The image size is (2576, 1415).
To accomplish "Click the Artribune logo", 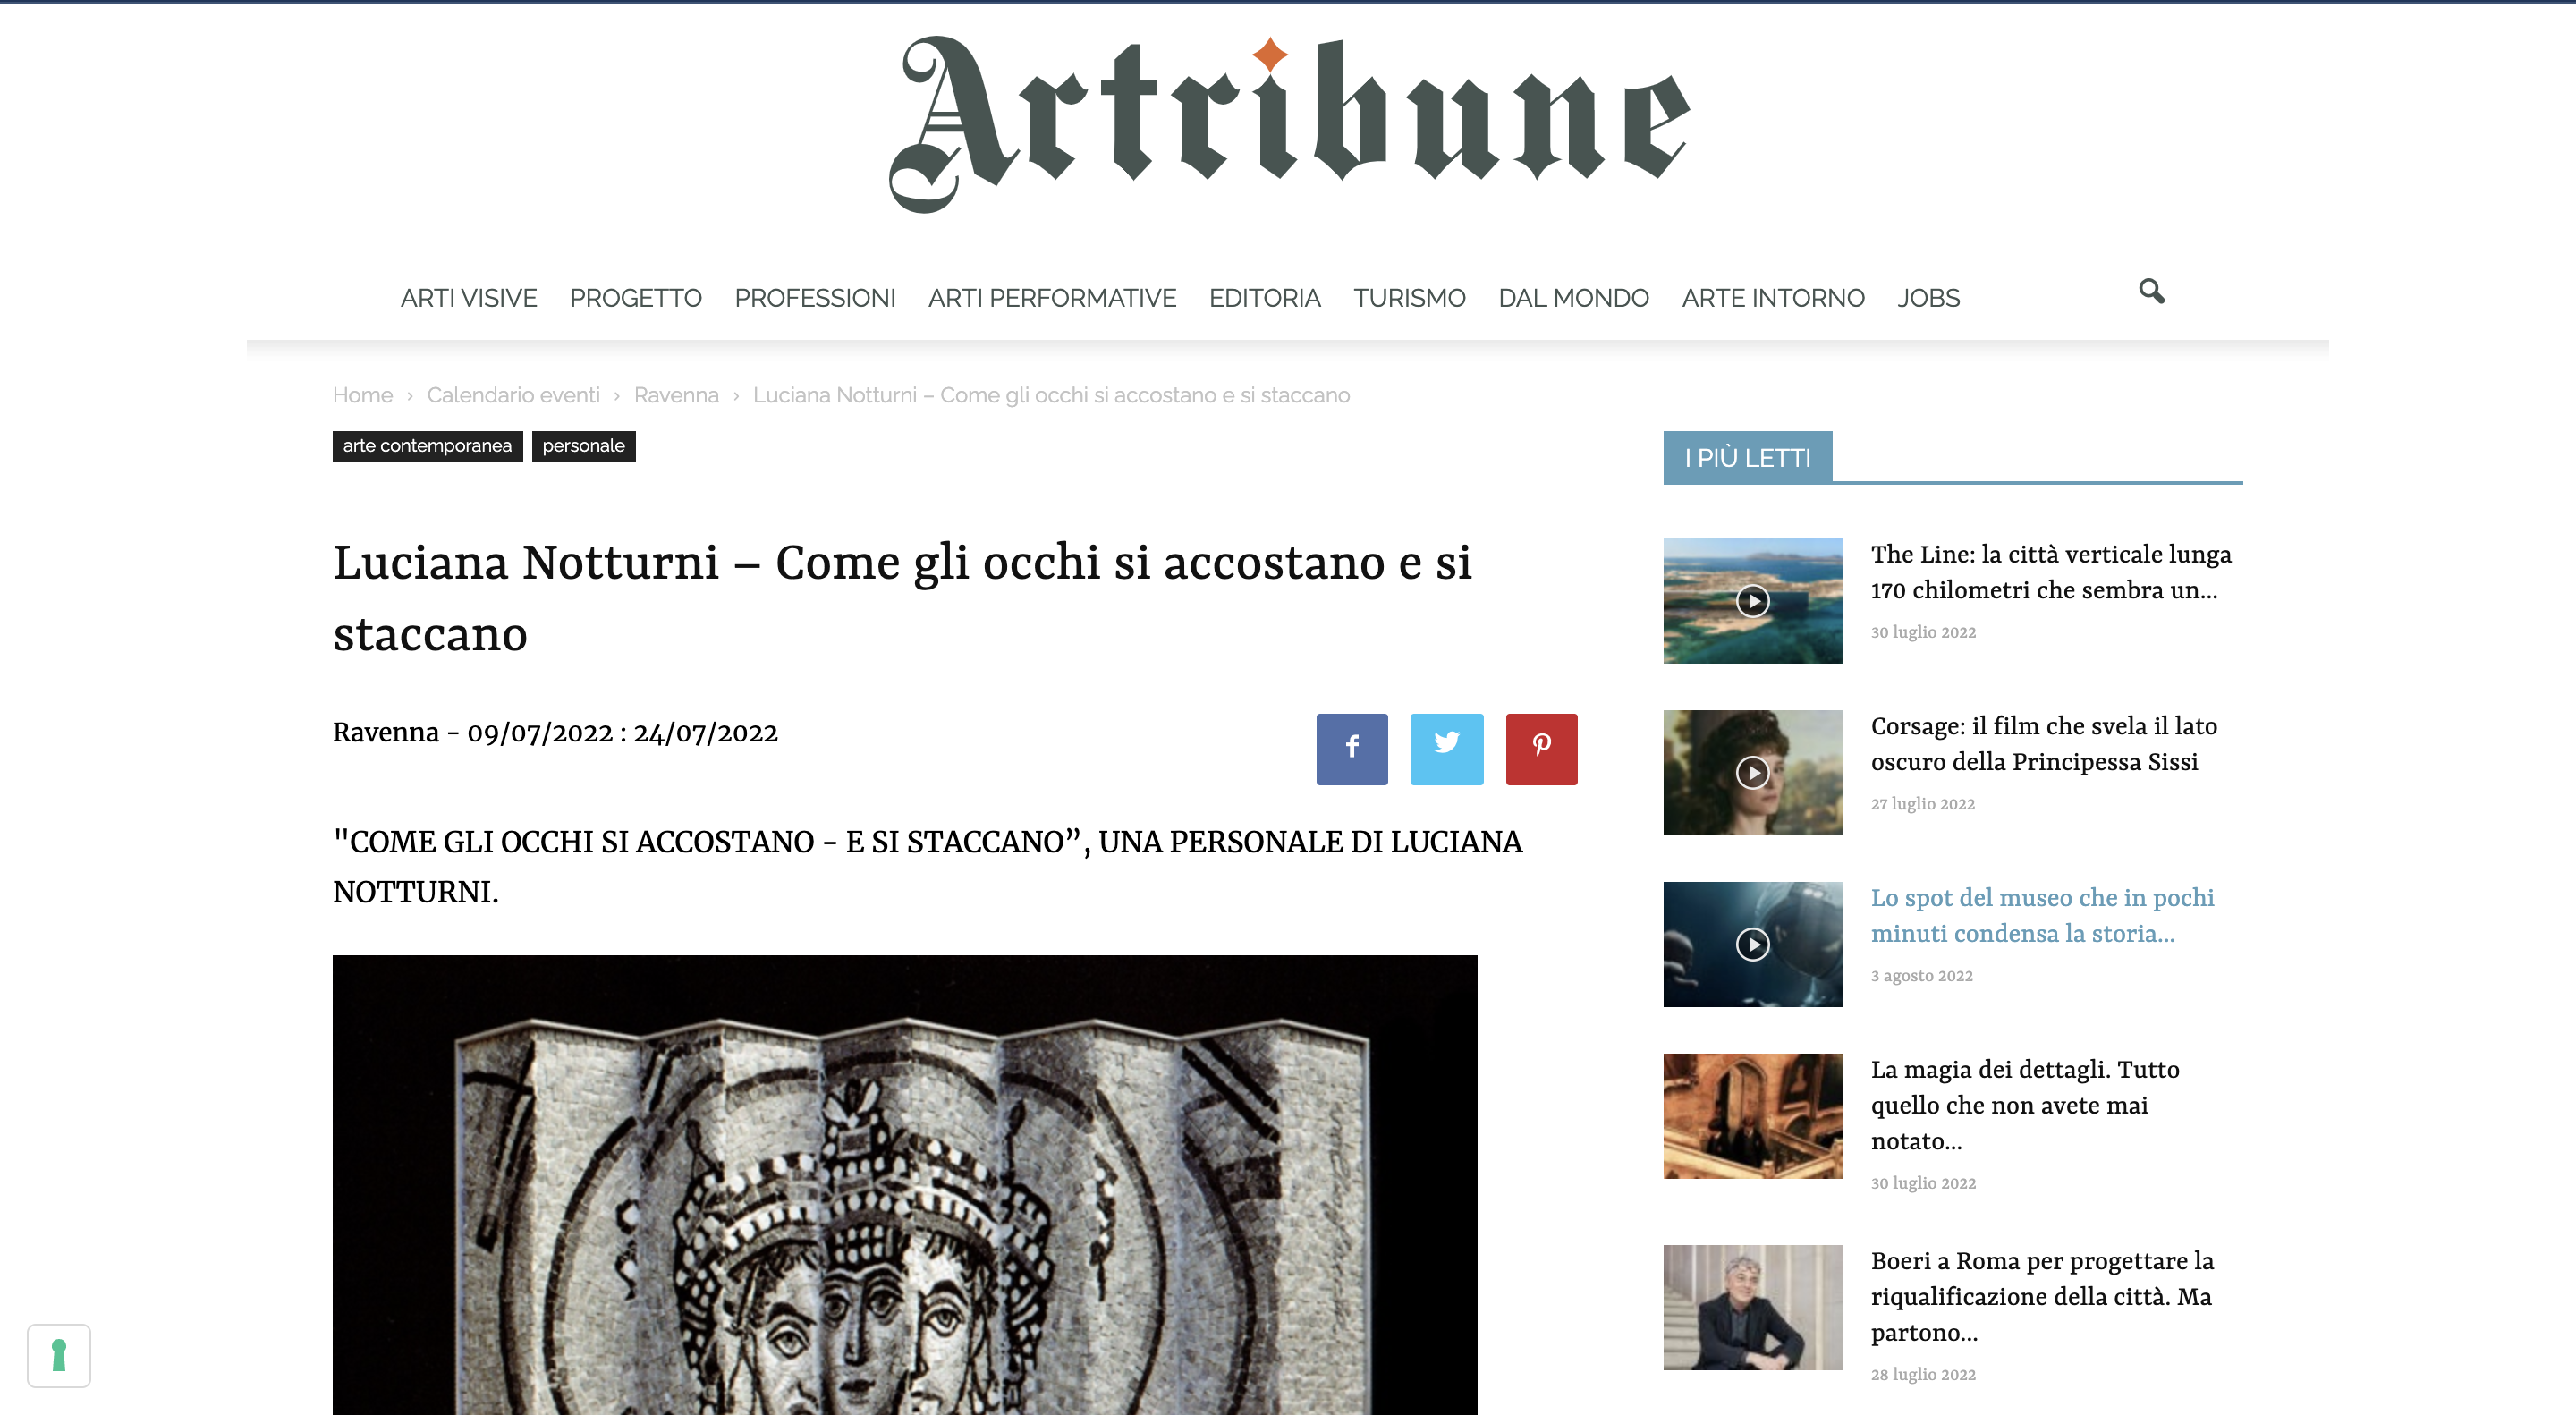I will click(1289, 123).
